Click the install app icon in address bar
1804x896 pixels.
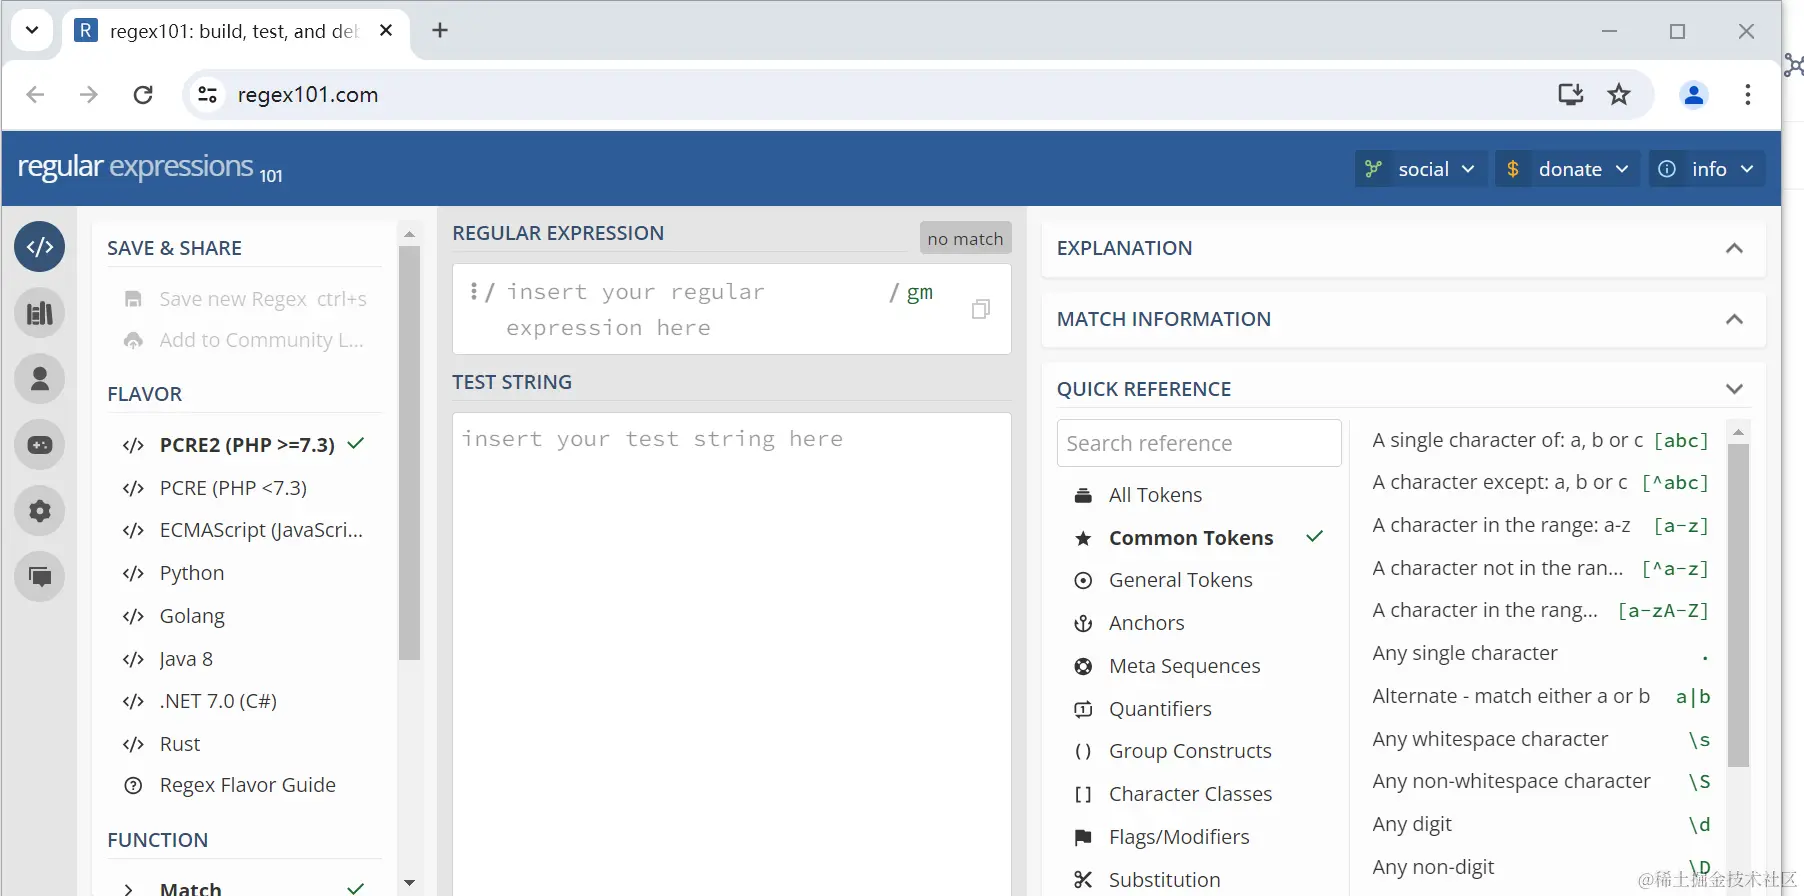pyautogui.click(x=1571, y=94)
